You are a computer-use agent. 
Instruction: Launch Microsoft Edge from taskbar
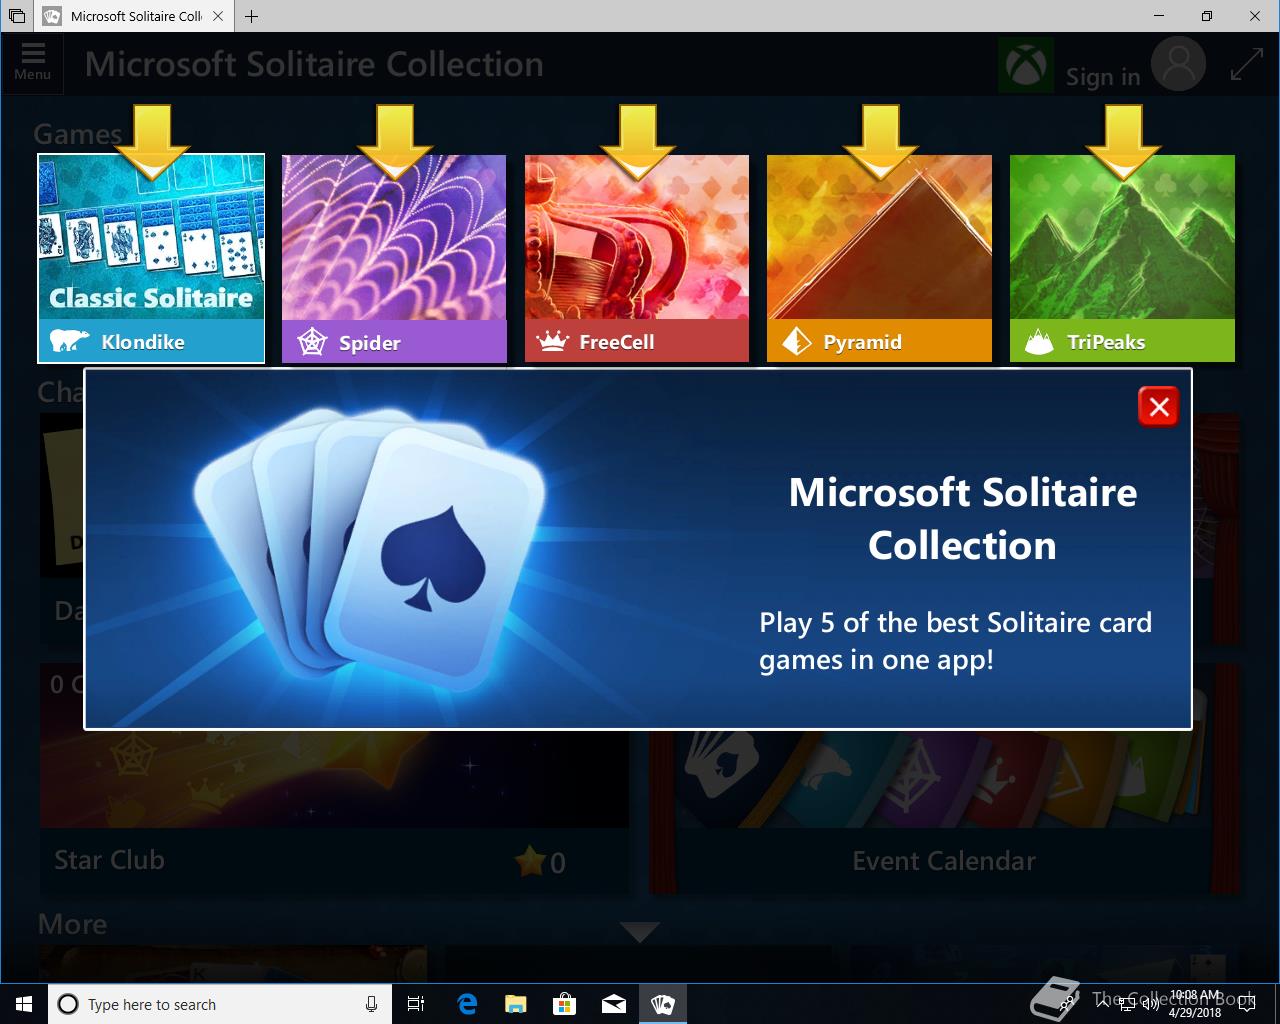click(467, 1004)
